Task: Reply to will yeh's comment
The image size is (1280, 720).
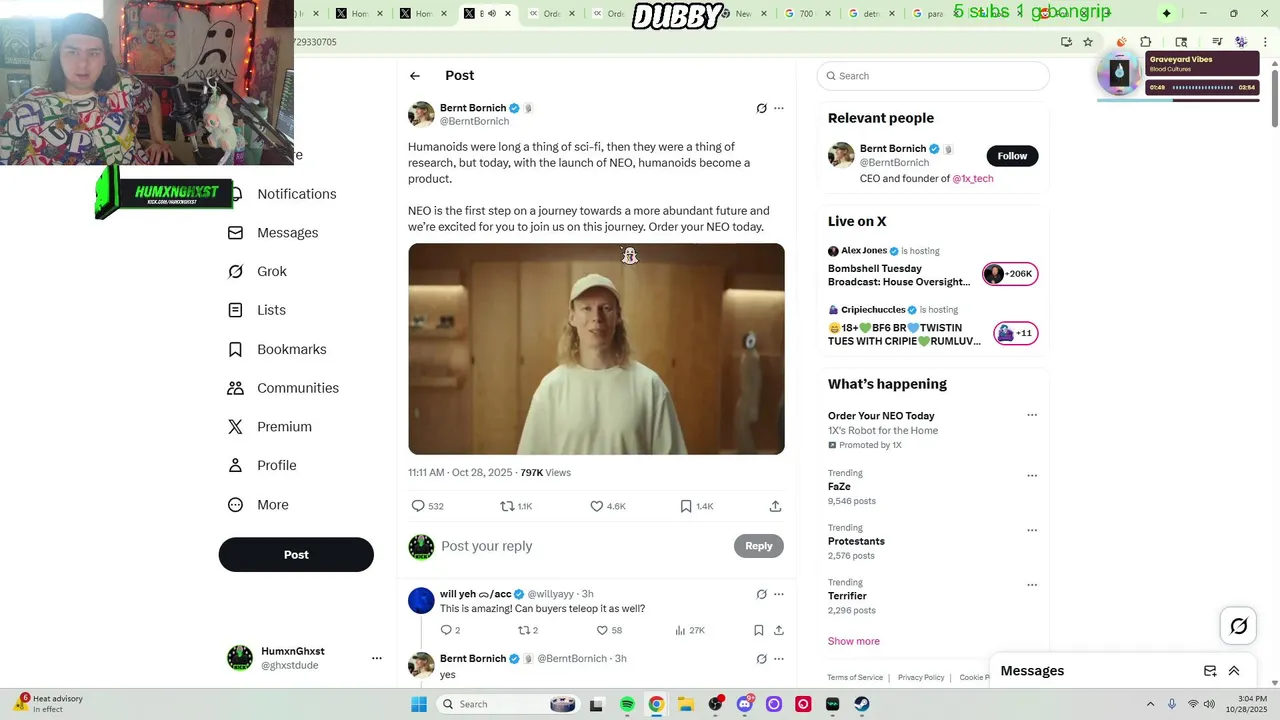Action: click(x=447, y=630)
